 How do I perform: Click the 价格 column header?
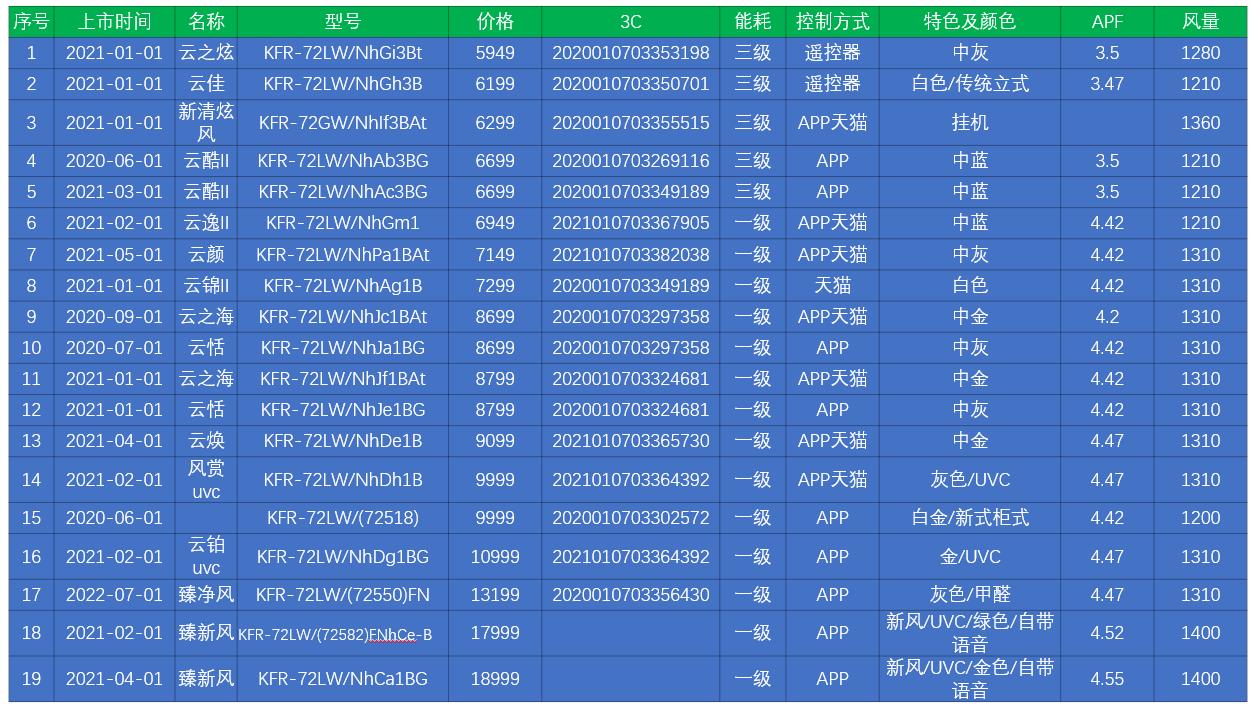coord(493,18)
